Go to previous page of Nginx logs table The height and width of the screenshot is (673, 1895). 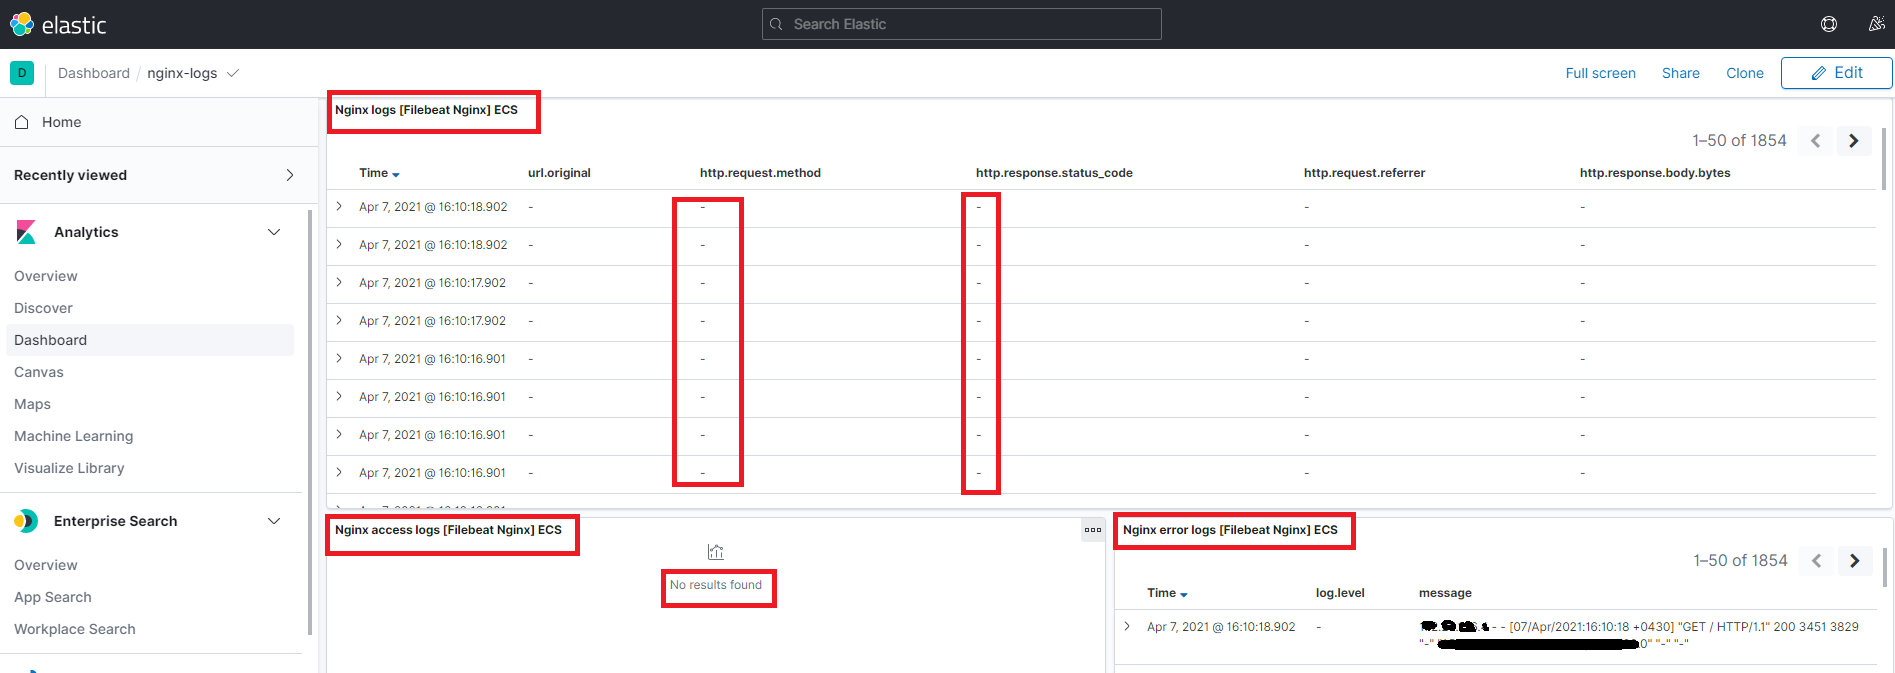[x=1815, y=141]
